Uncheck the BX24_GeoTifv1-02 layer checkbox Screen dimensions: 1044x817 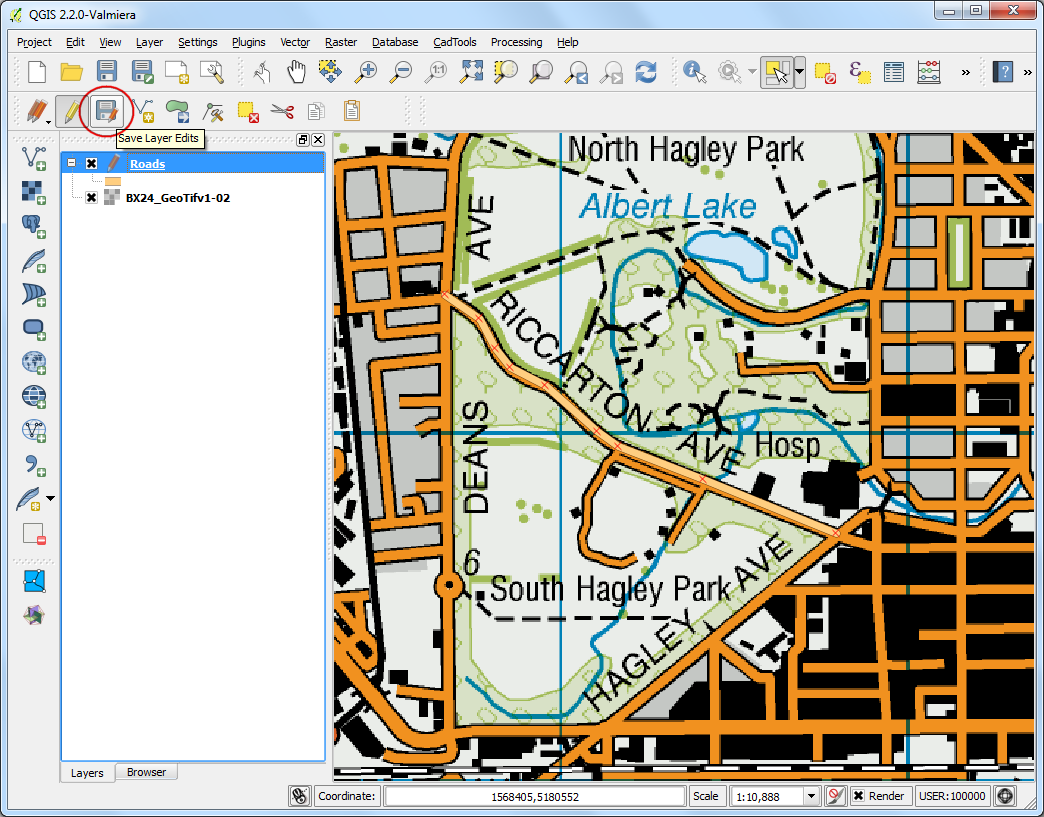click(x=92, y=198)
